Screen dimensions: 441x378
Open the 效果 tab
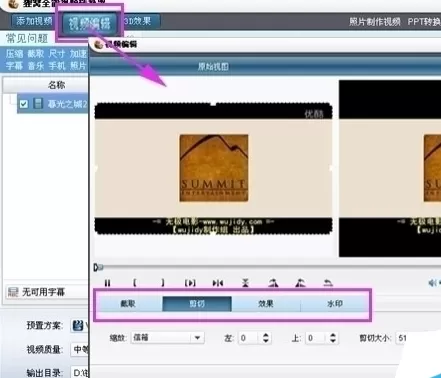coord(266,304)
